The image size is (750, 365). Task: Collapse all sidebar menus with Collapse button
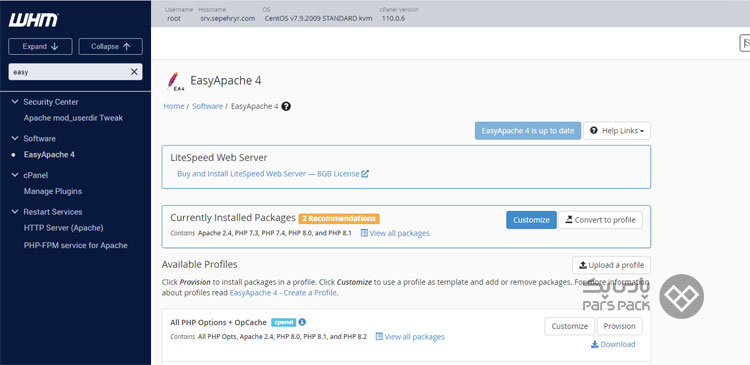coord(110,46)
